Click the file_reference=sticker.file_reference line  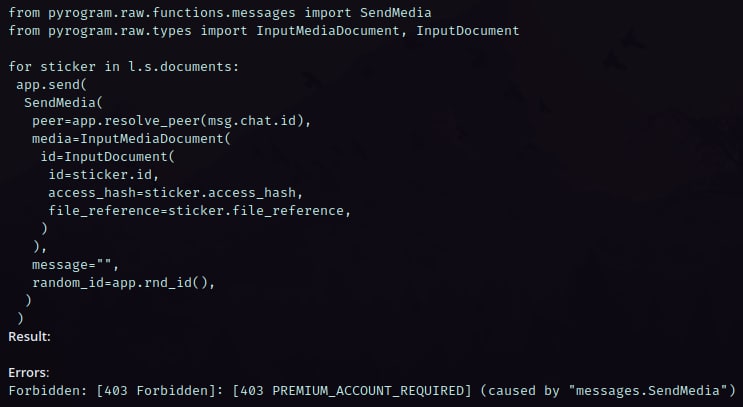[x=200, y=211]
